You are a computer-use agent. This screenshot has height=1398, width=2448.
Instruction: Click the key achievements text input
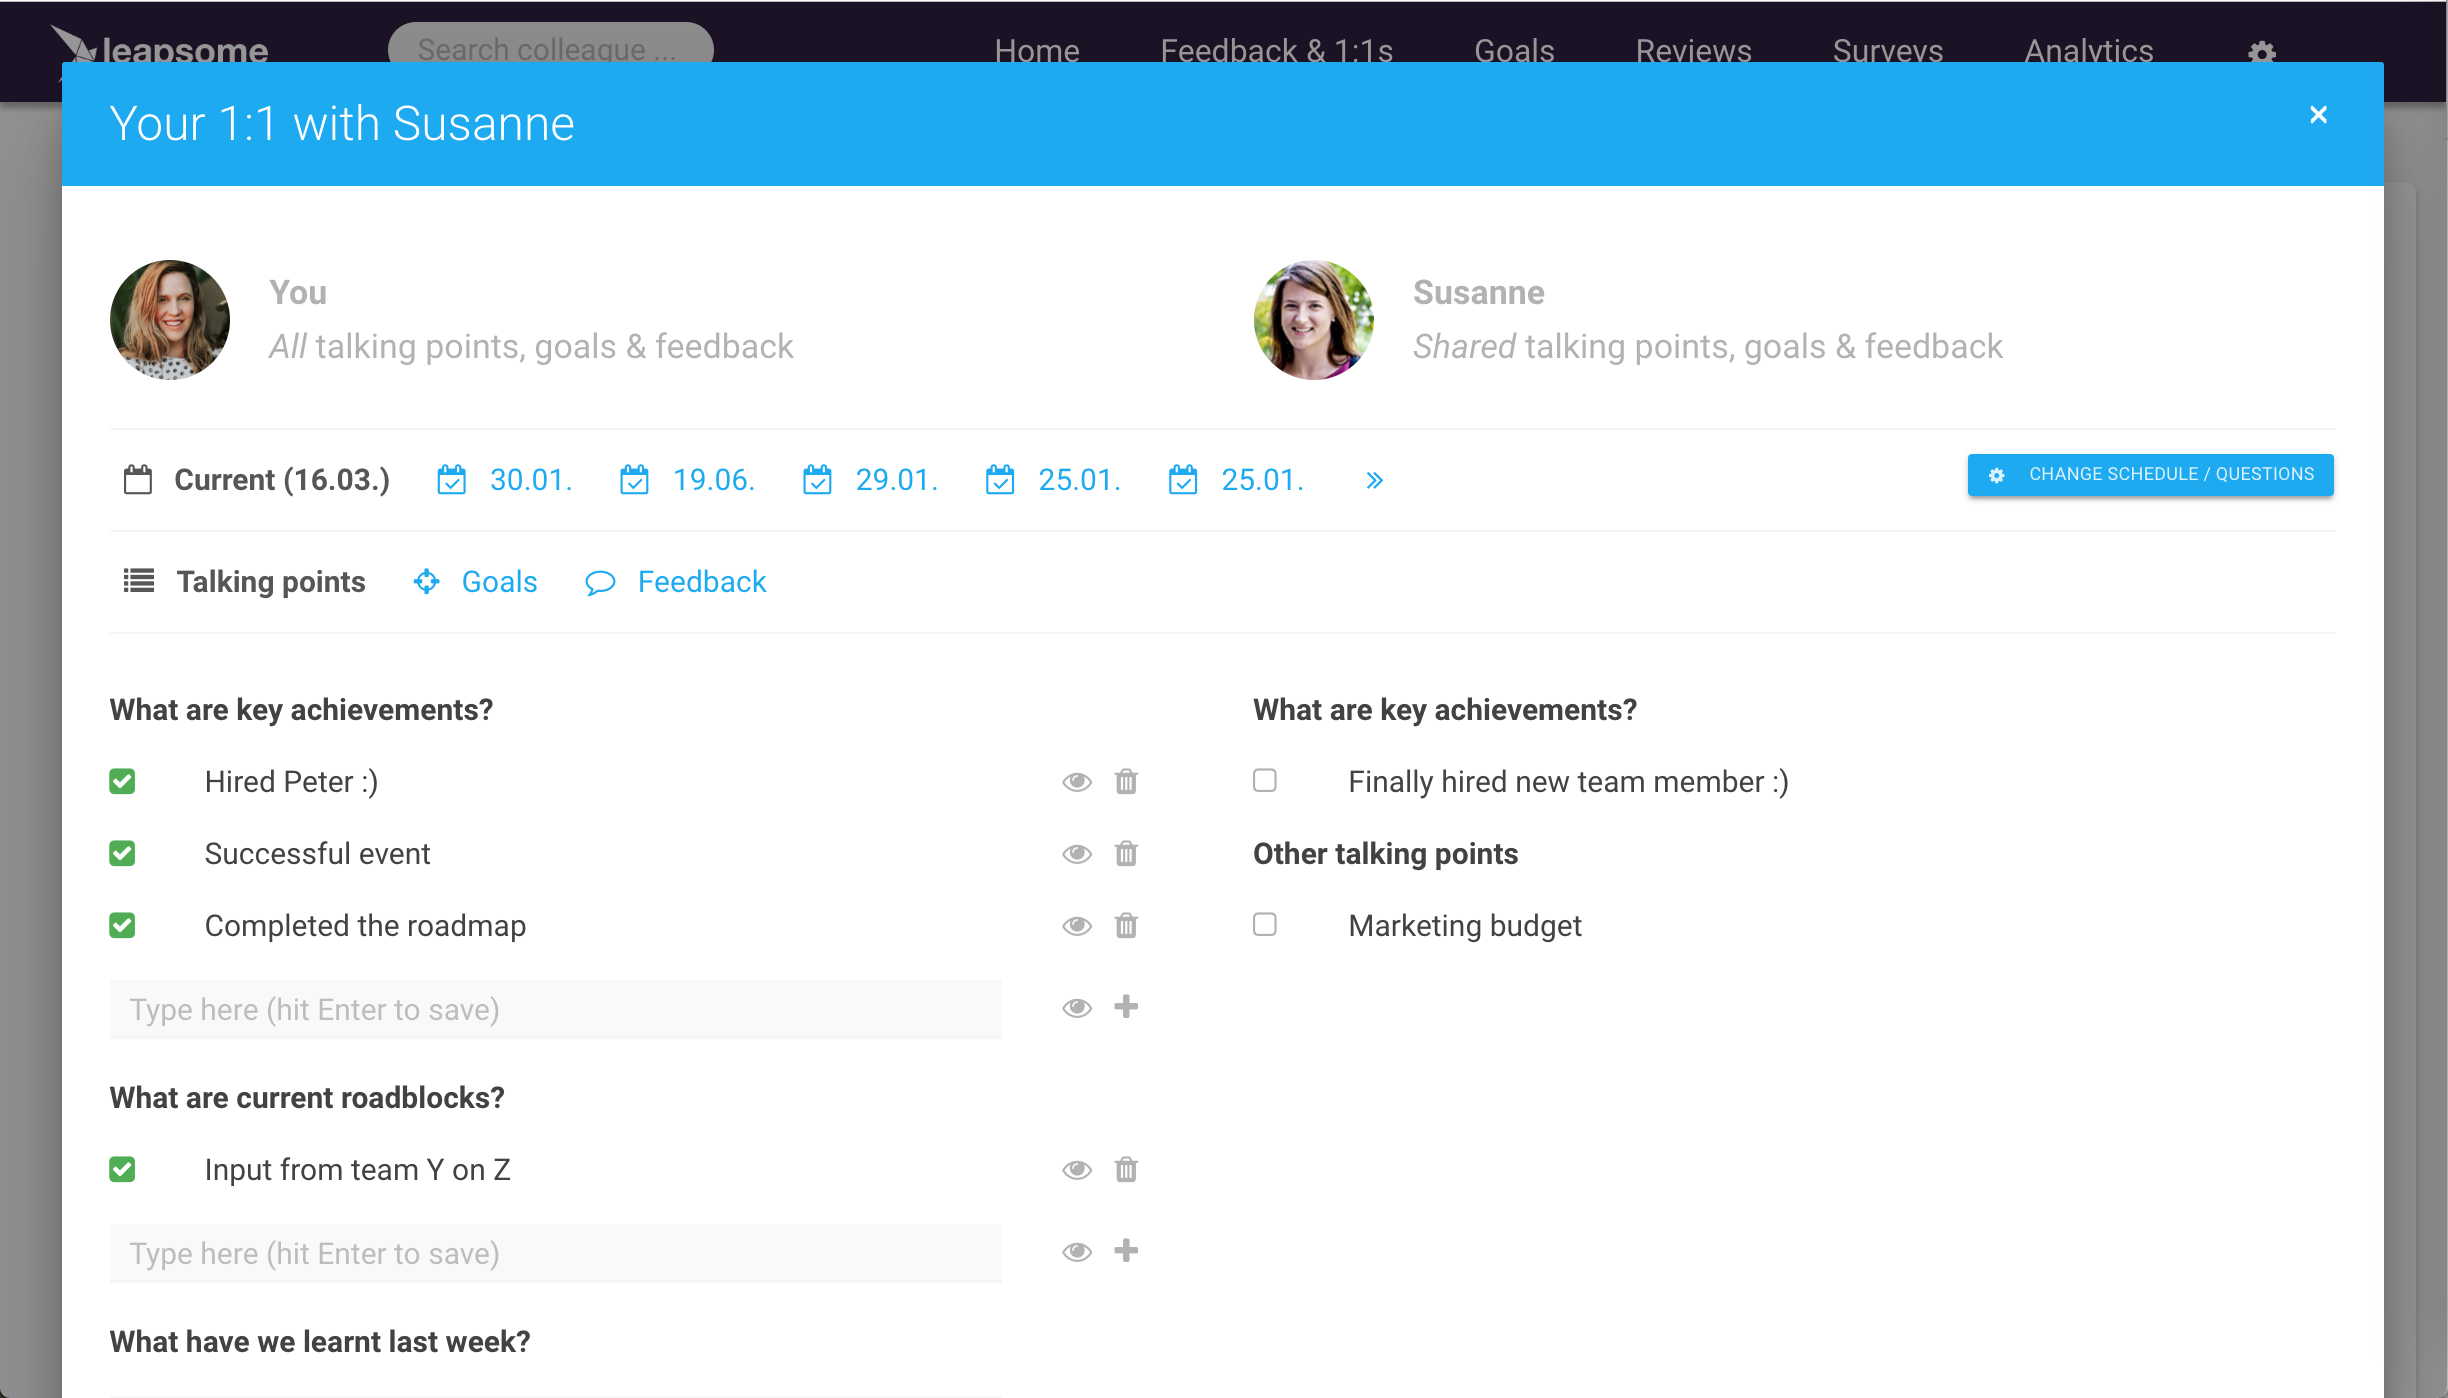coord(556,1010)
